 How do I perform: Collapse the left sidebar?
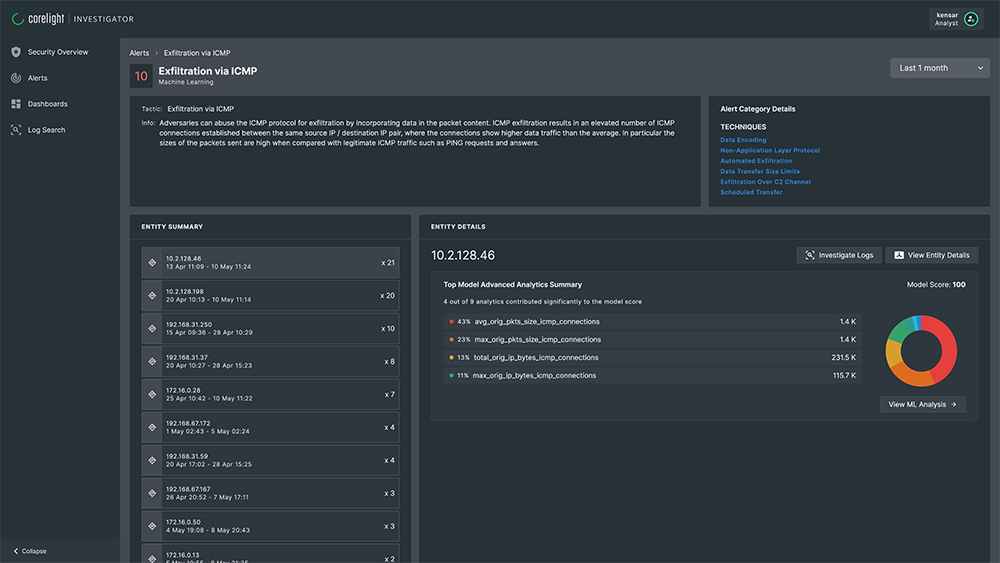[30, 551]
